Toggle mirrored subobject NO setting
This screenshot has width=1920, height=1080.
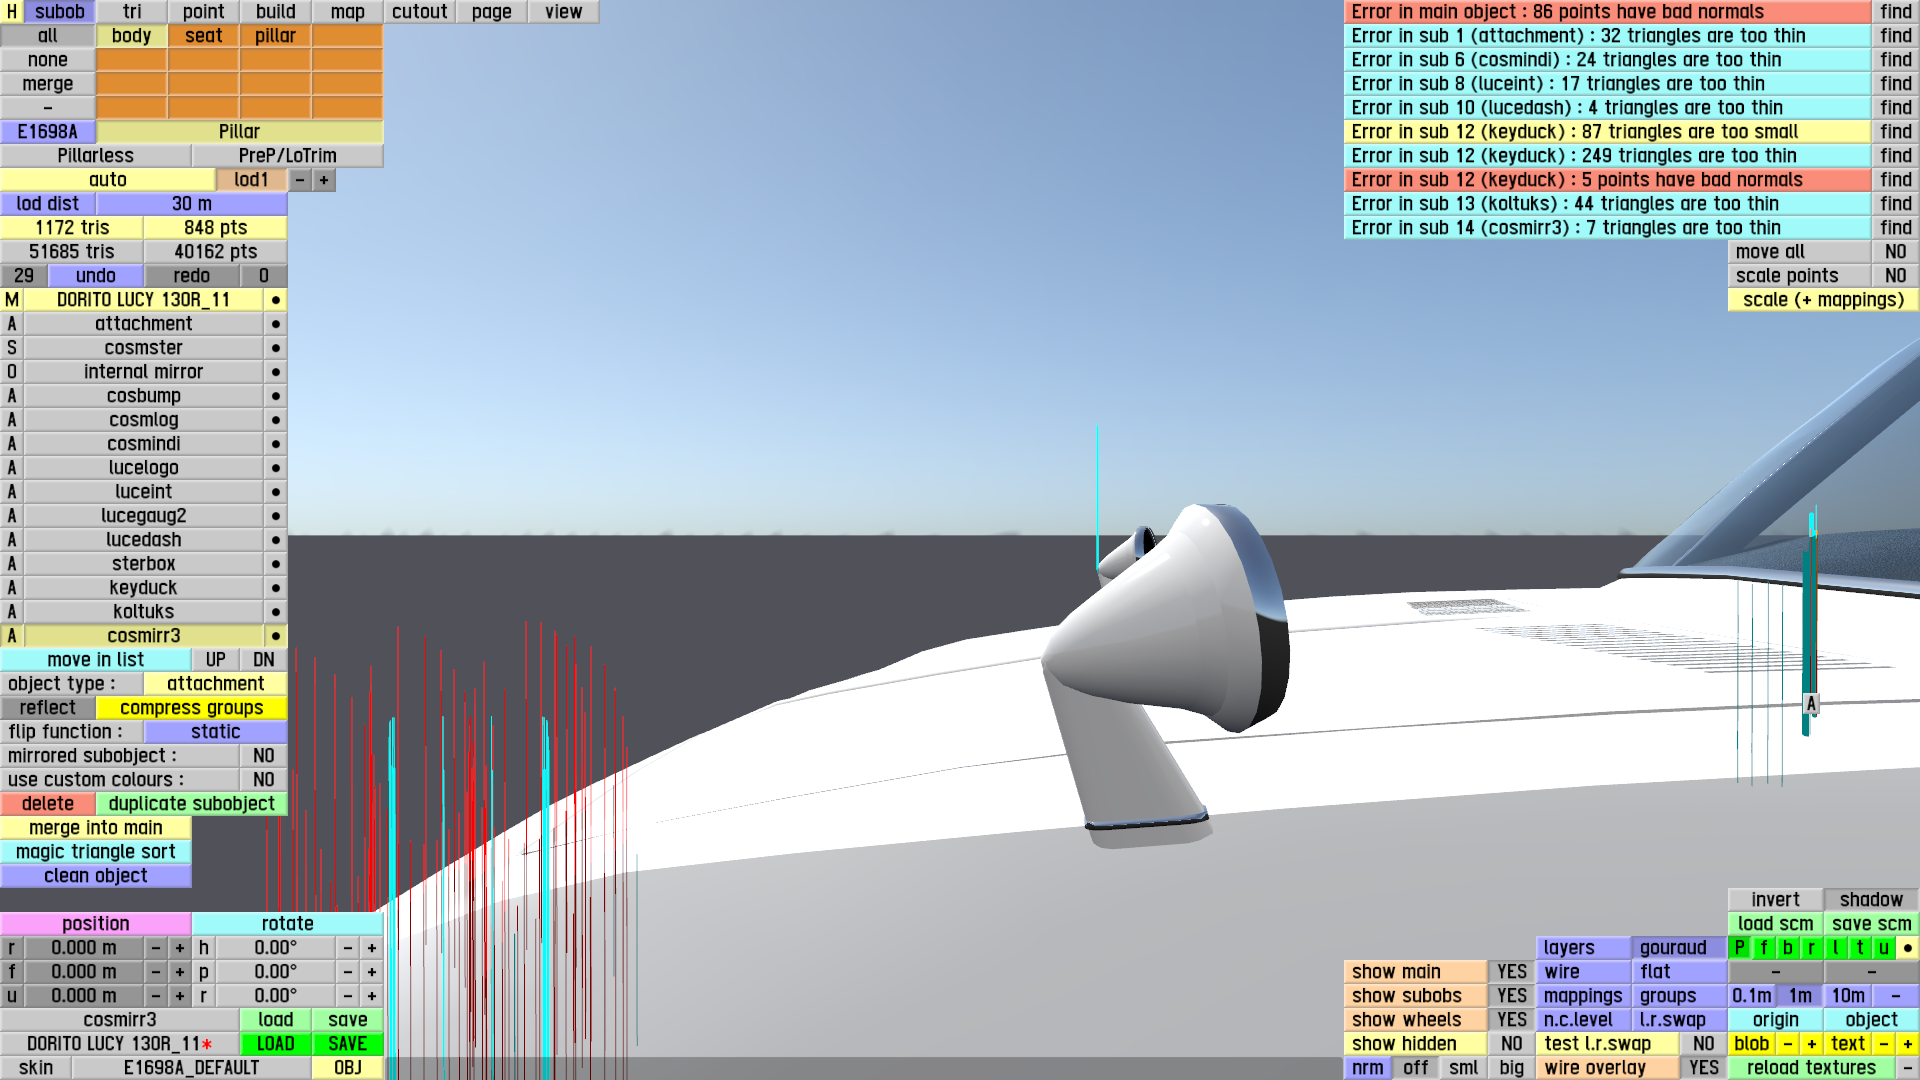tap(263, 756)
